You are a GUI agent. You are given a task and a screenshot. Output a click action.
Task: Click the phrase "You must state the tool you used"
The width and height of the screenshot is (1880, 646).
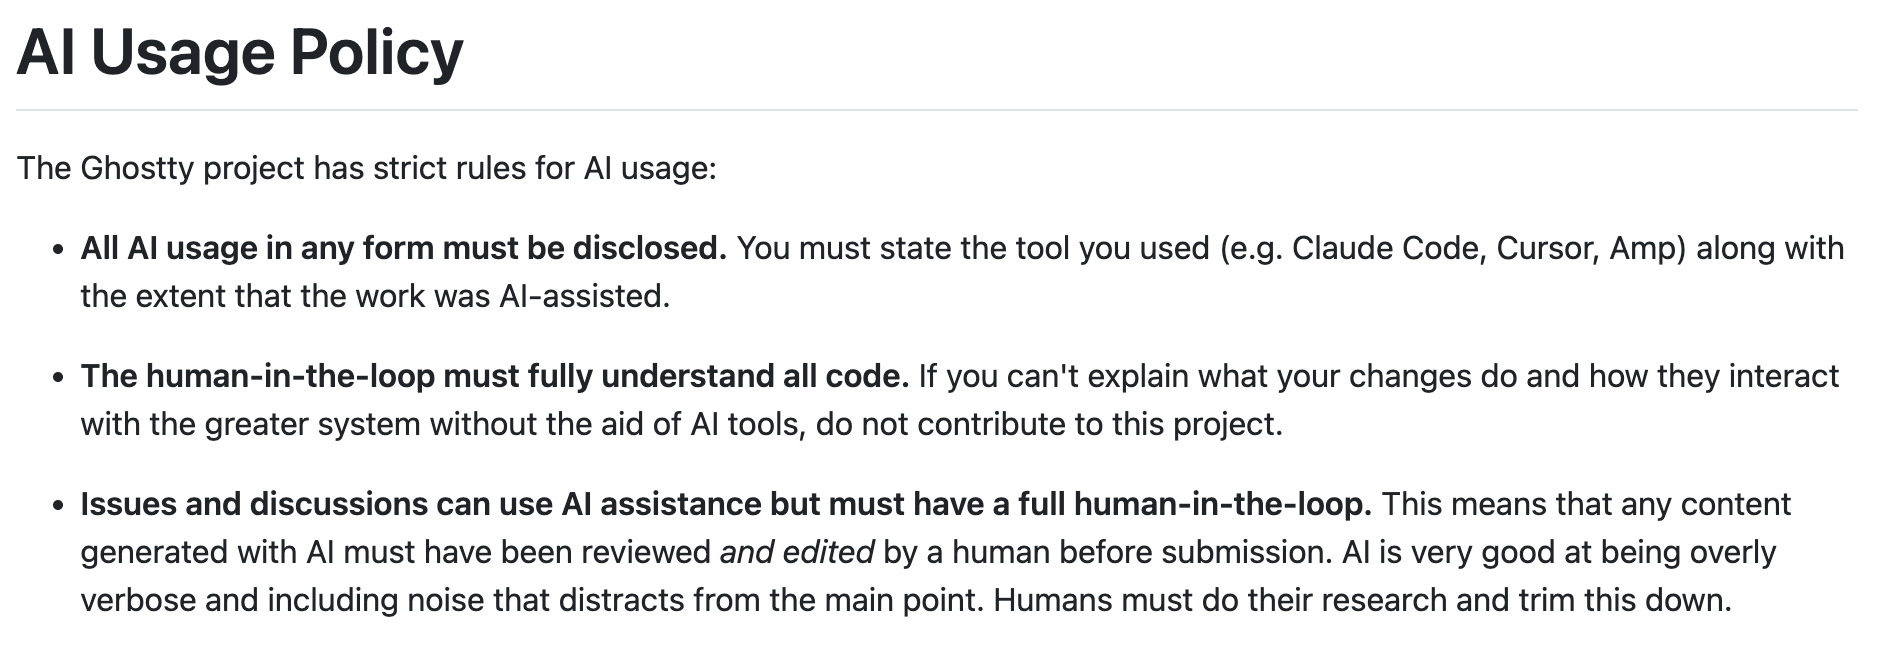[x=973, y=248]
